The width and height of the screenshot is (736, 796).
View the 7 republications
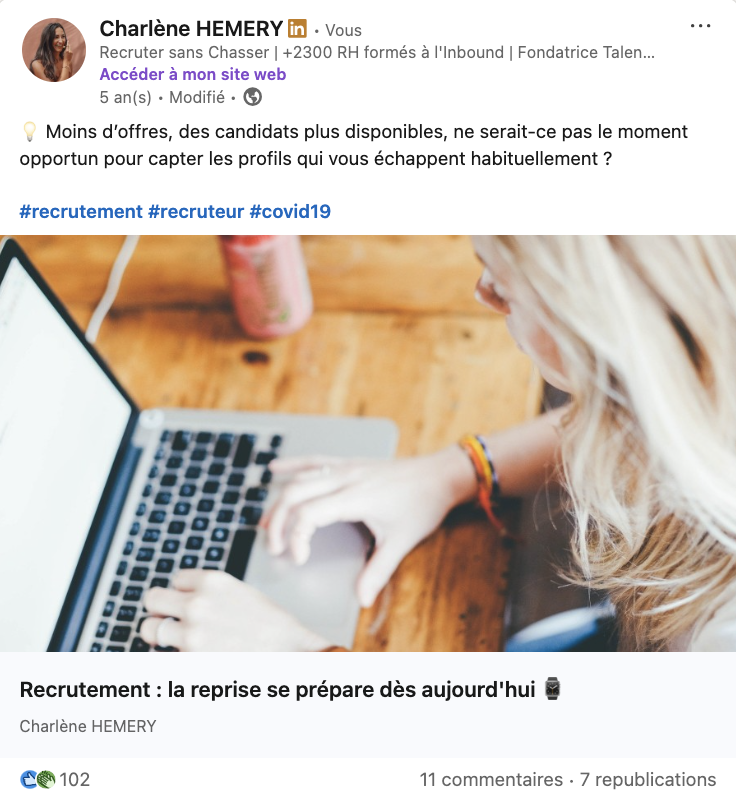tap(648, 779)
